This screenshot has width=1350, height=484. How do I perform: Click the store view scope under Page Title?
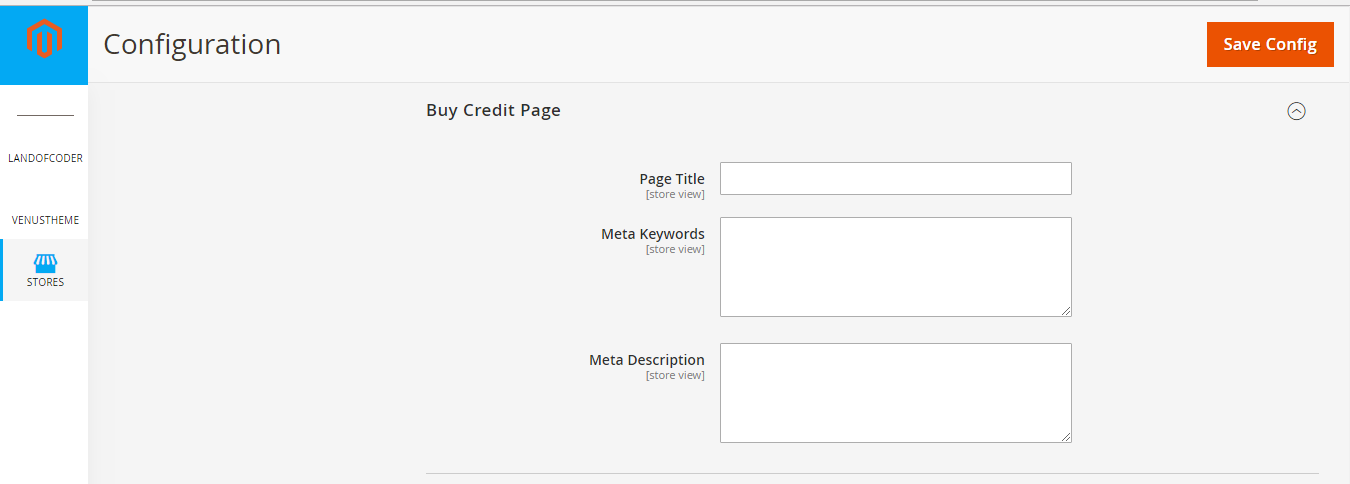pos(675,194)
